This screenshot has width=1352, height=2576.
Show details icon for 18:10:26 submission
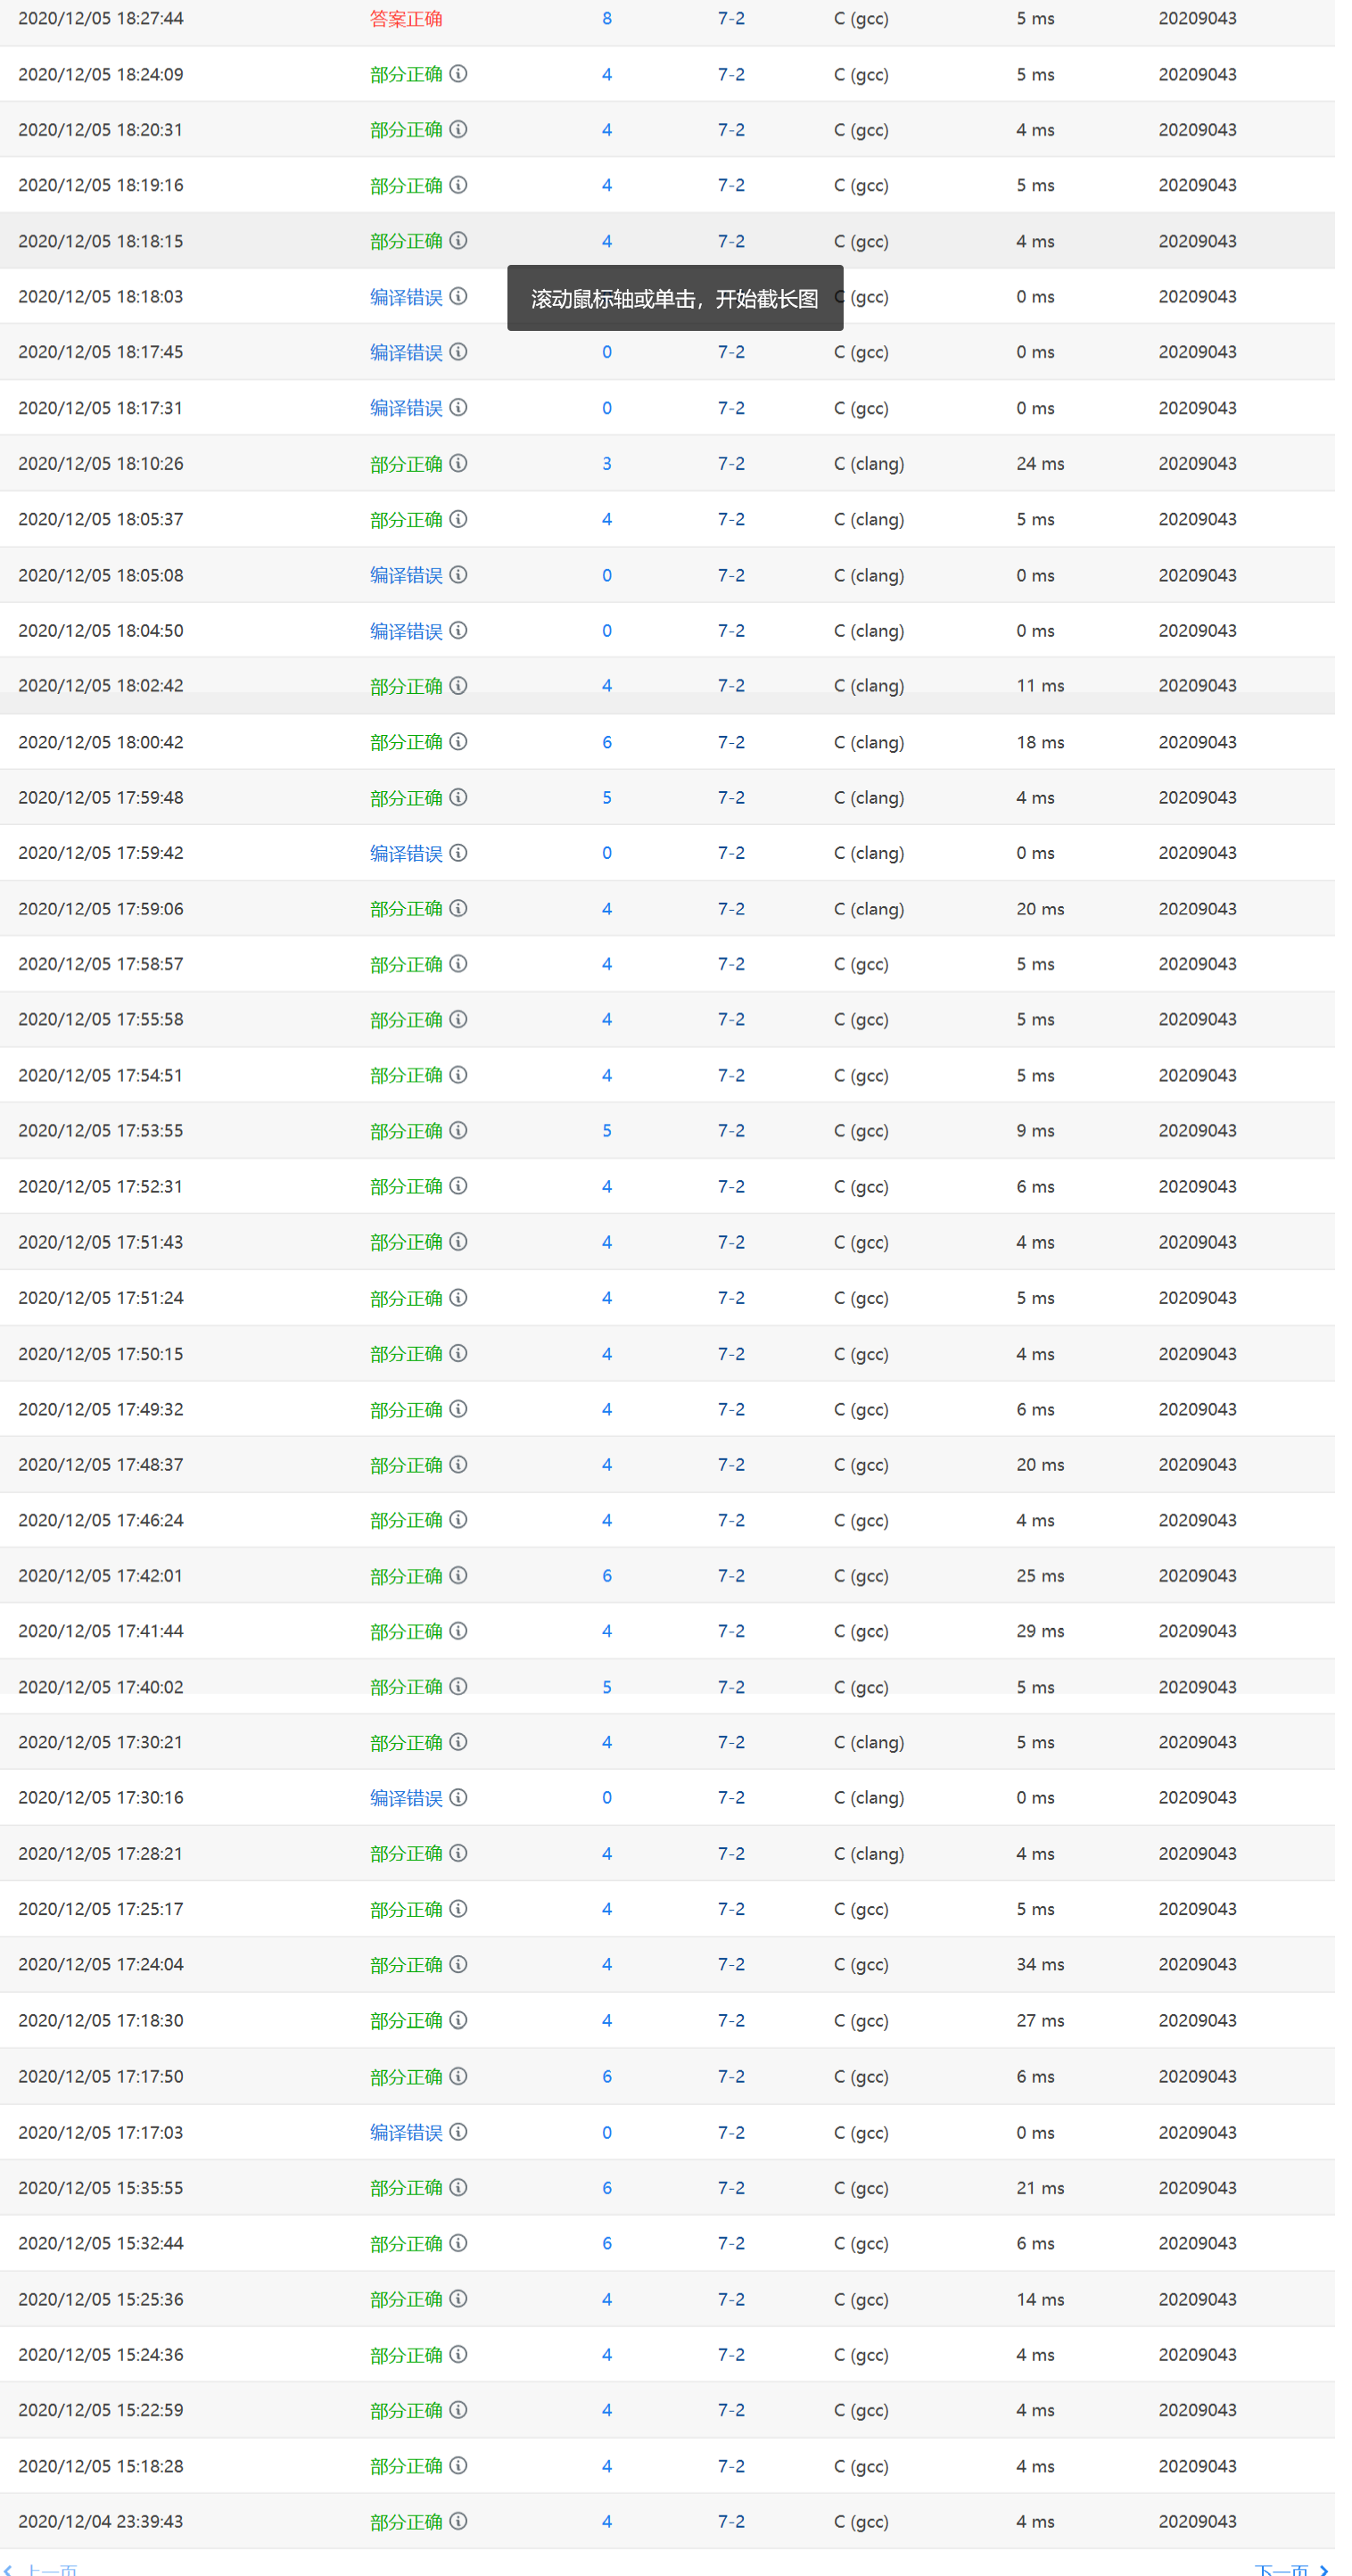coord(458,463)
